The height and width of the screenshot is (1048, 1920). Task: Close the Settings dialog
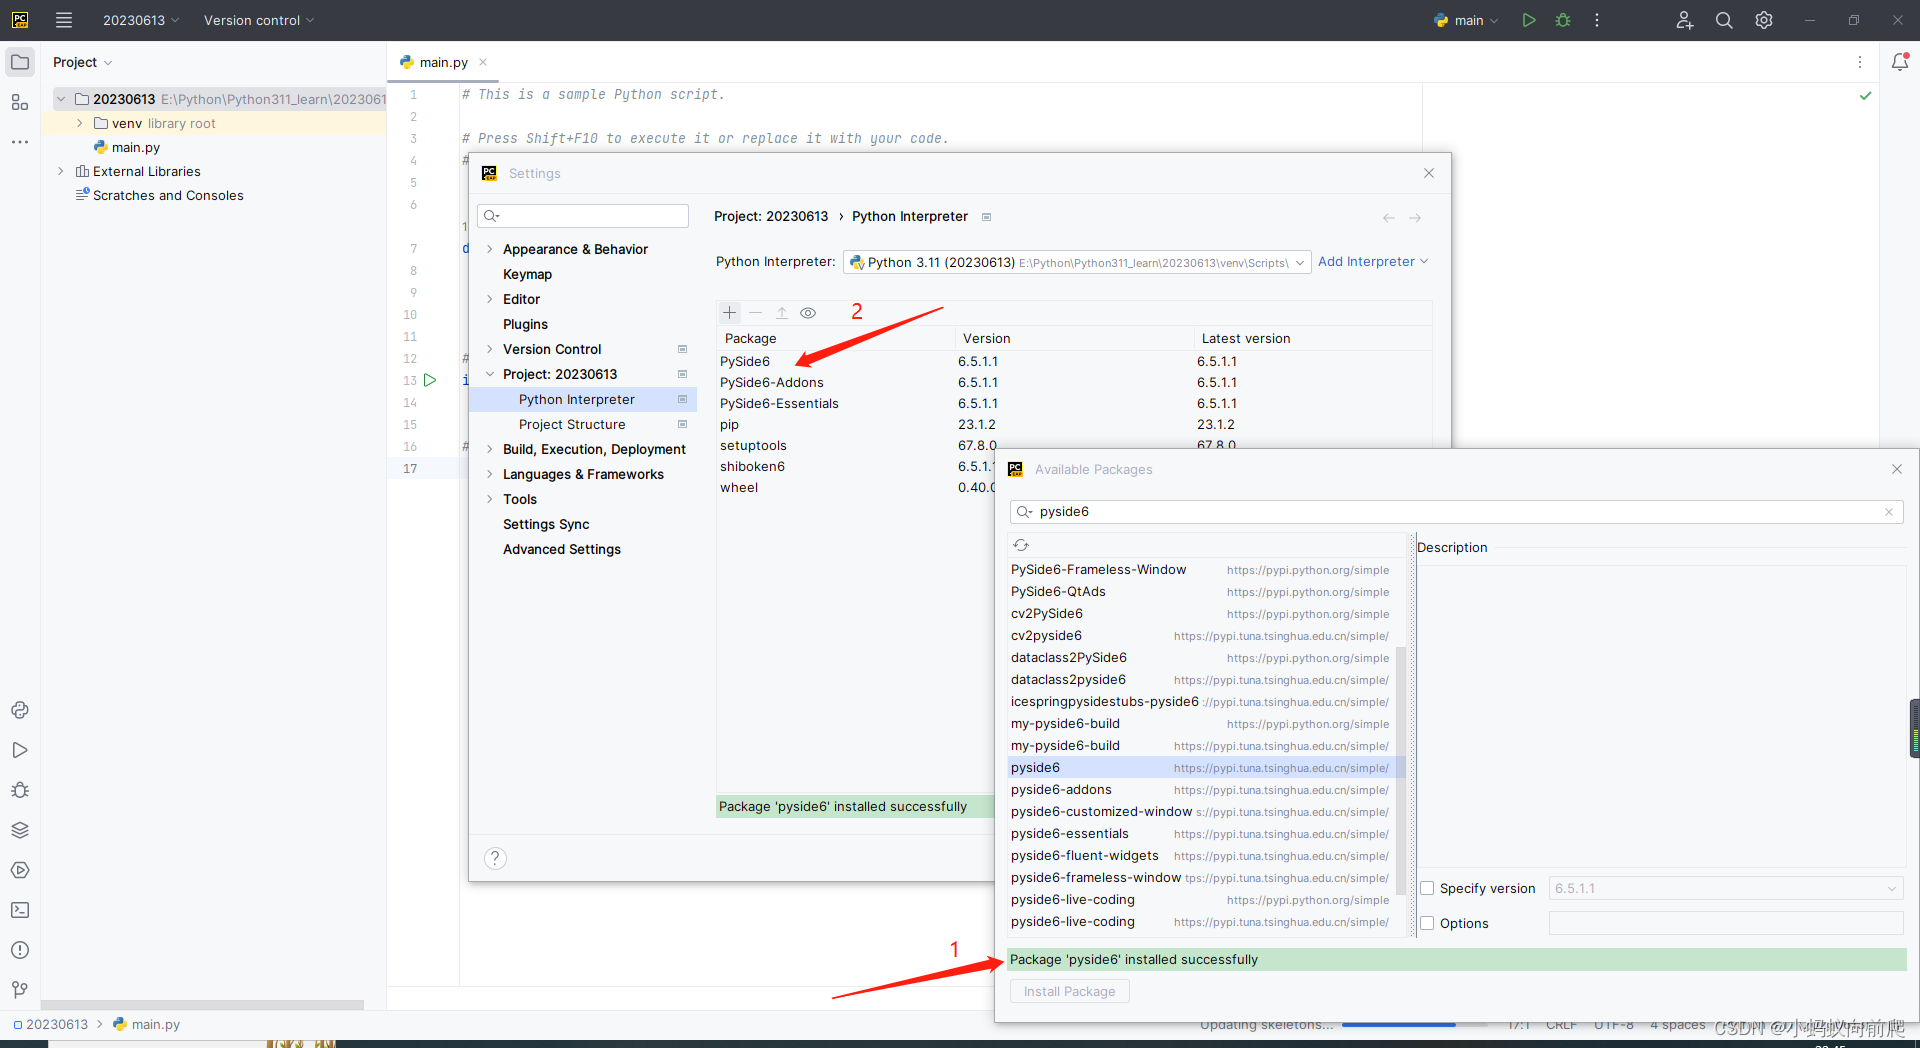[x=1429, y=173]
